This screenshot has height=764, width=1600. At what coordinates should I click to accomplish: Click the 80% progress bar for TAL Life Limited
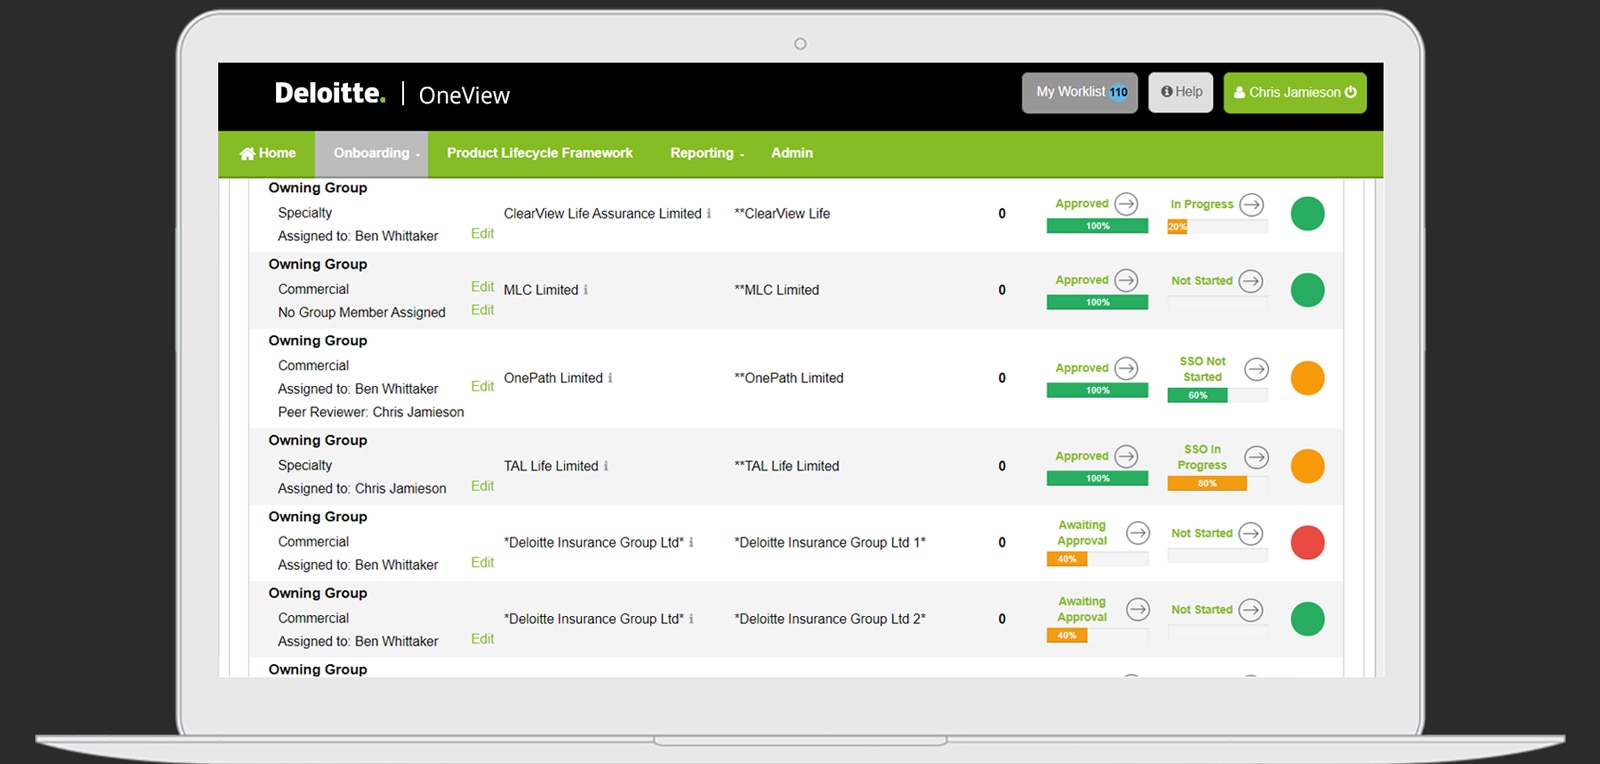[x=1217, y=483]
